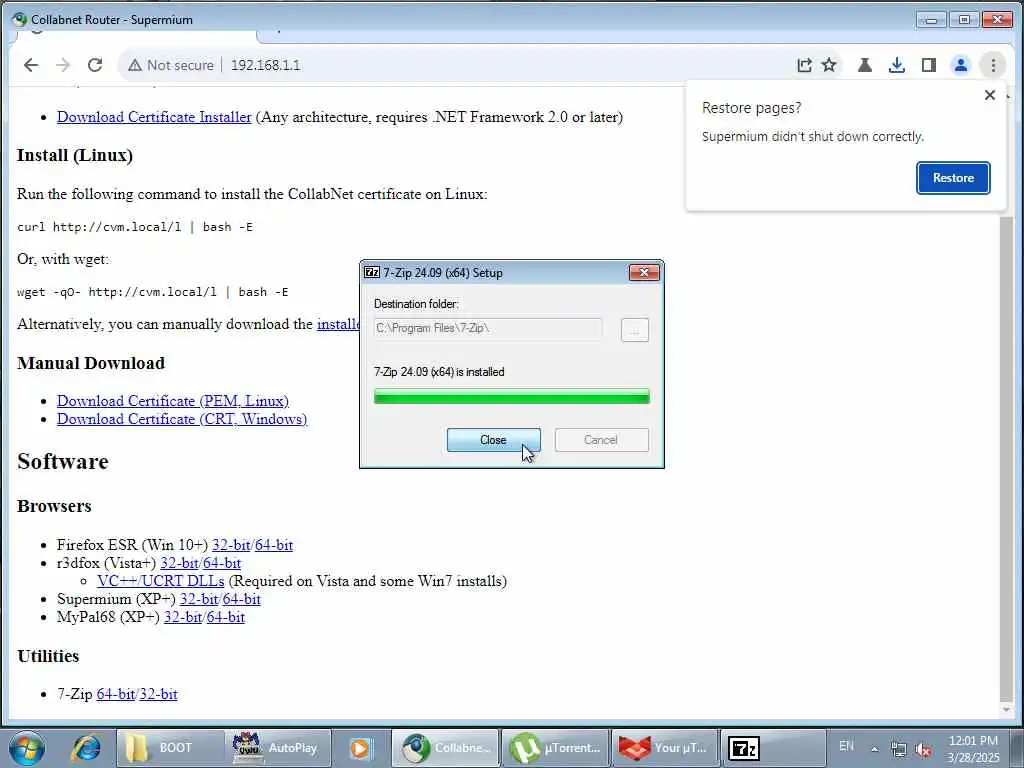Click the Supermium icon in the title bar
1024x768 pixels.
(x=20, y=19)
